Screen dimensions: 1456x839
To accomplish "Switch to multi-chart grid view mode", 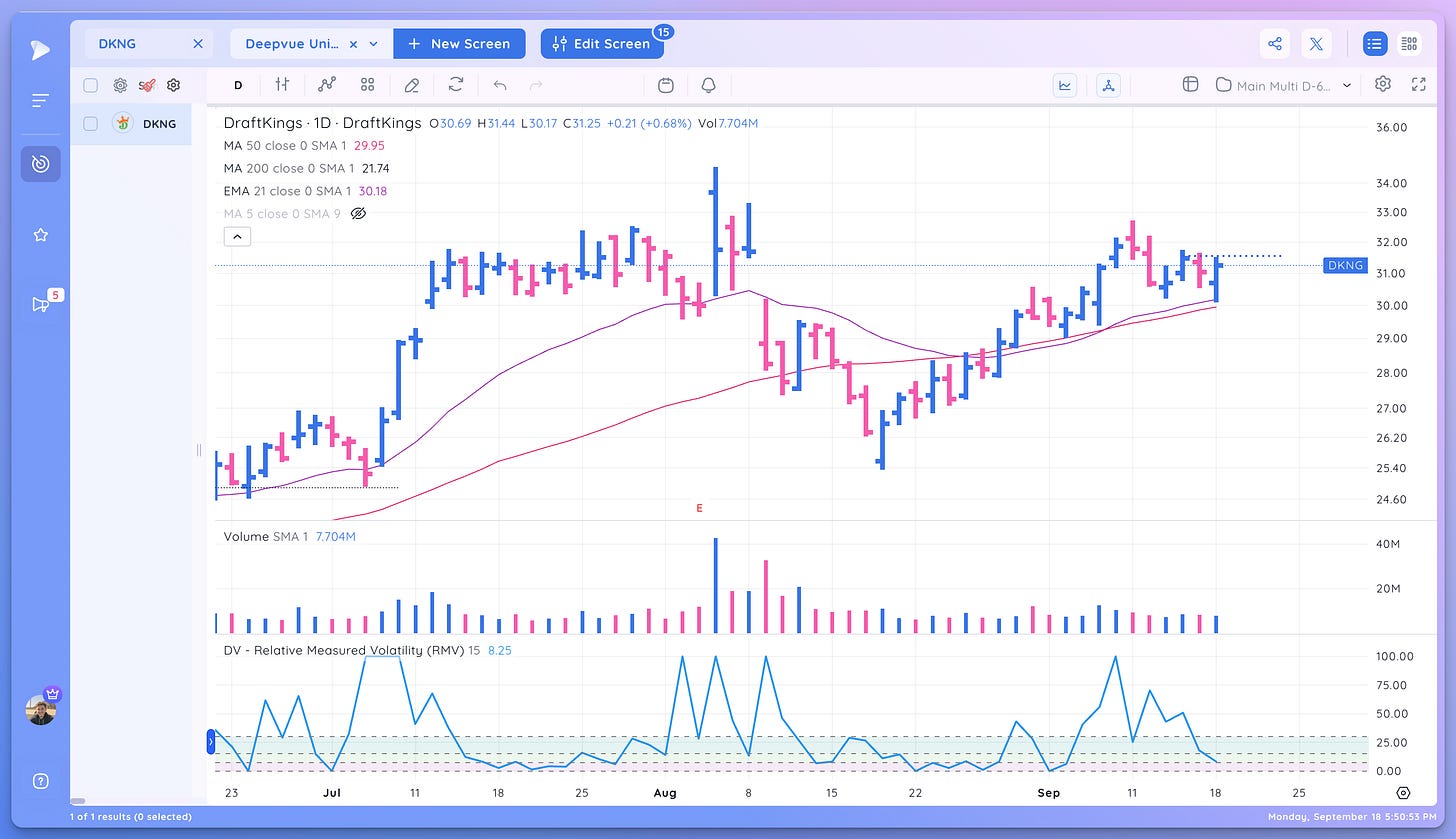I will point(1409,44).
